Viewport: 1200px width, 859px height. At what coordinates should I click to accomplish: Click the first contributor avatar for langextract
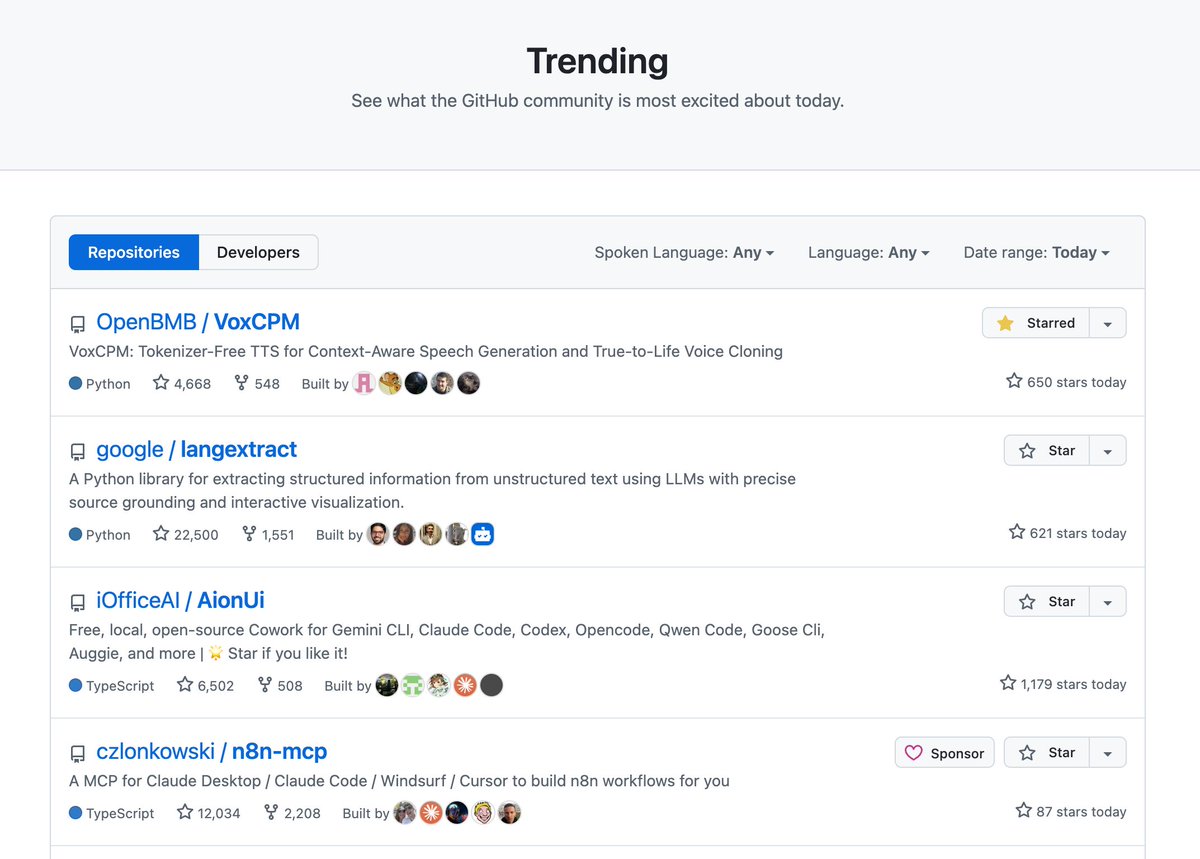[x=378, y=534]
